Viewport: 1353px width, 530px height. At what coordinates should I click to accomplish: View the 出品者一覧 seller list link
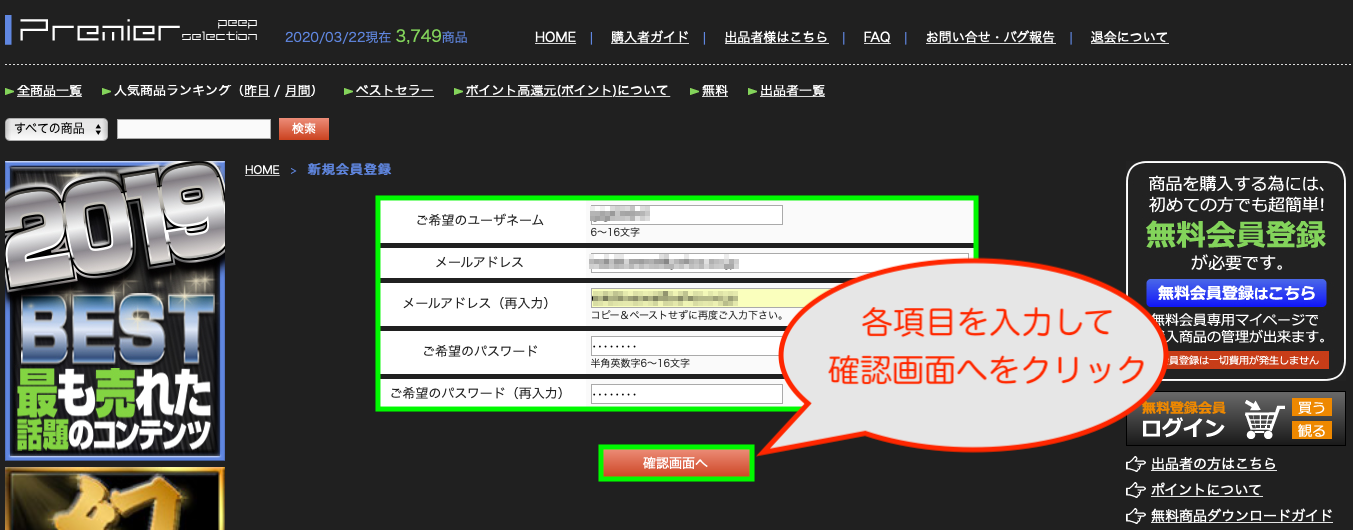pos(792,91)
